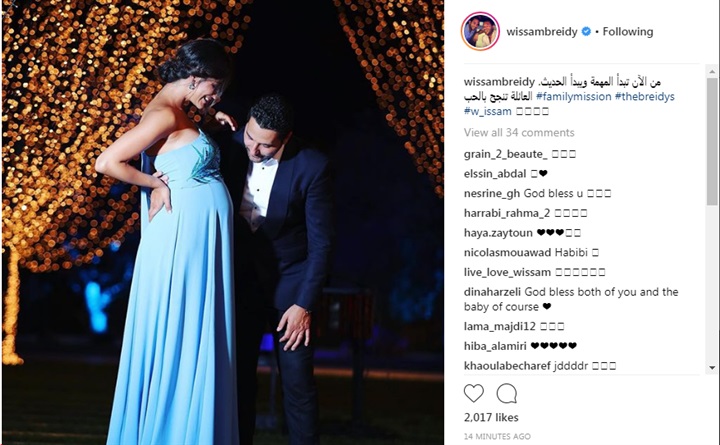Open the 14 minutes ago timestamp
The height and width of the screenshot is (445, 720).
(497, 436)
